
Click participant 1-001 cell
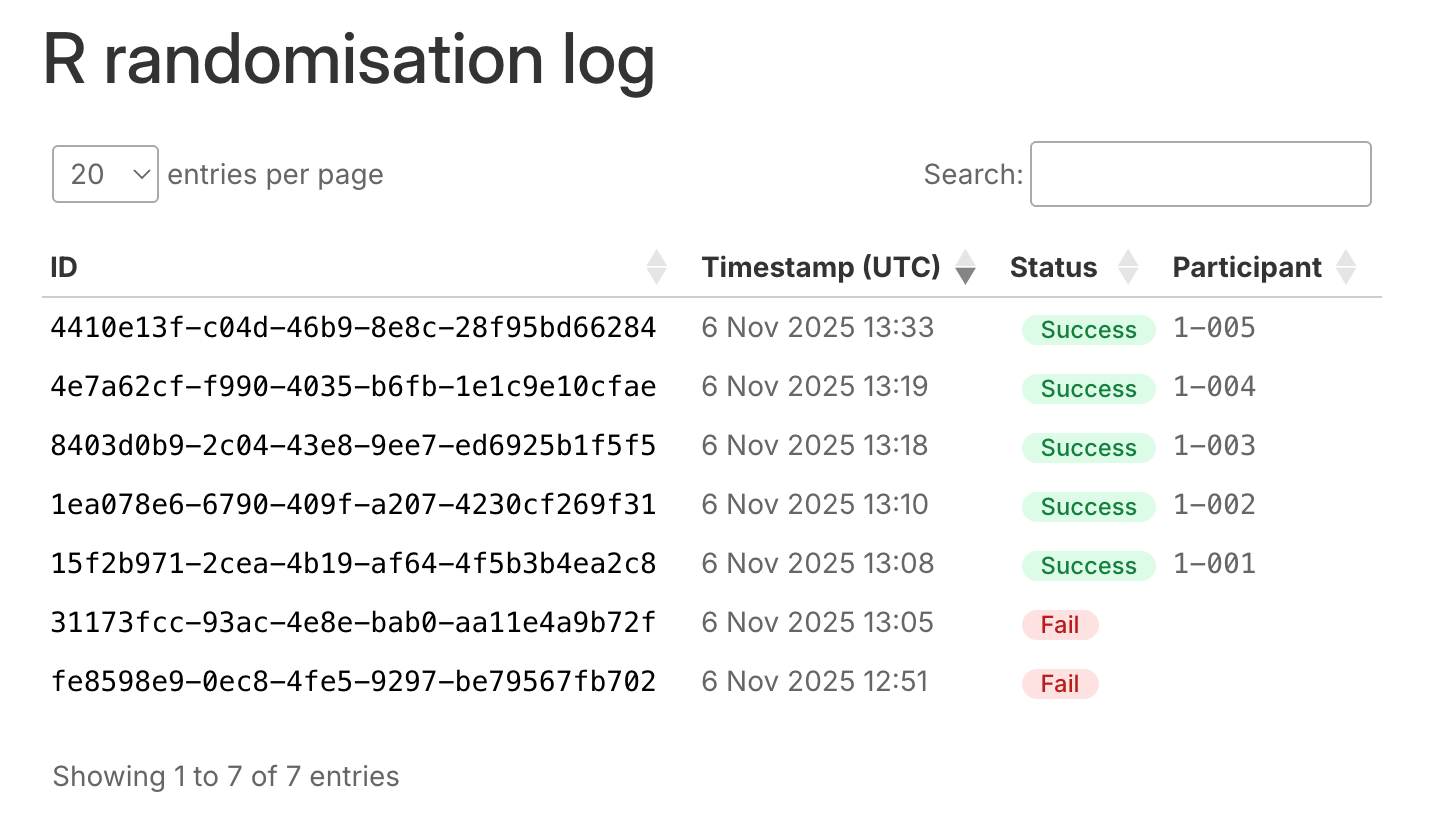tap(1214, 563)
